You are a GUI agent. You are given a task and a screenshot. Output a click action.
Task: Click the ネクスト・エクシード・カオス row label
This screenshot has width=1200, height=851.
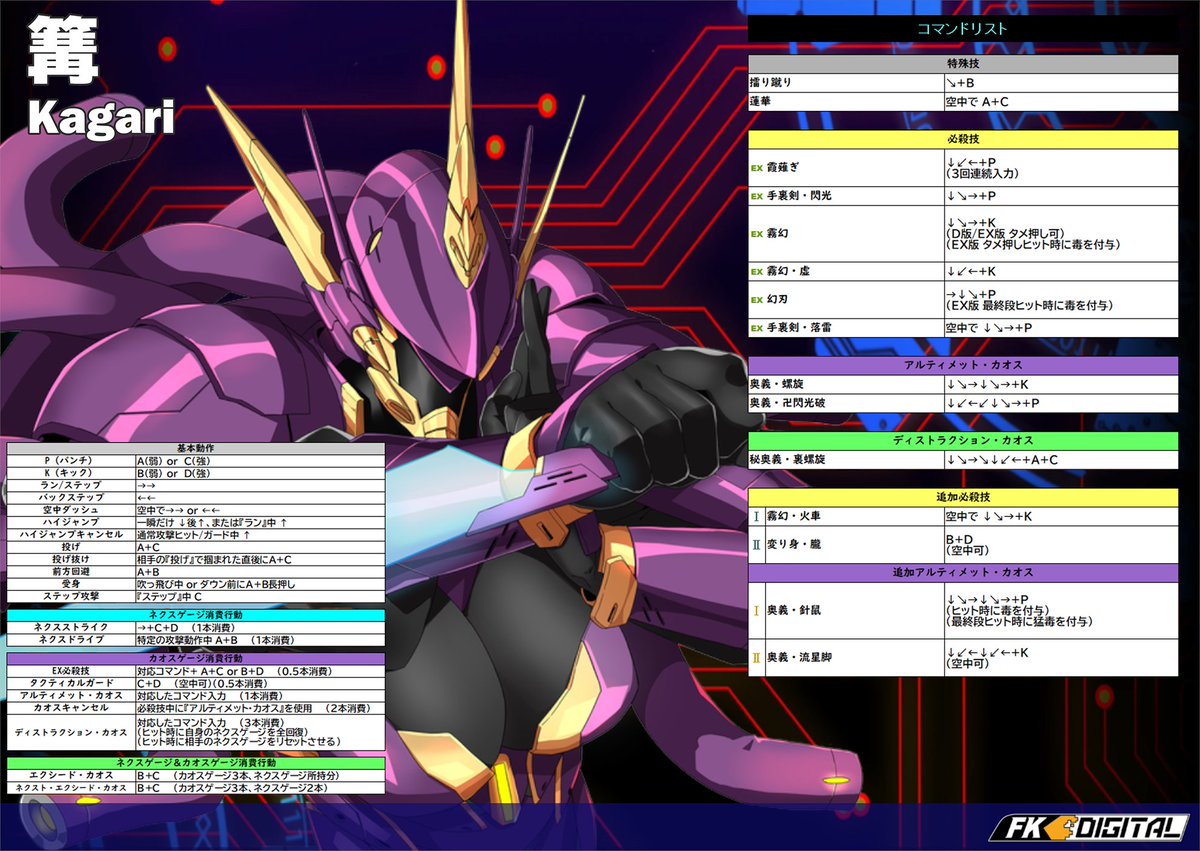71,788
